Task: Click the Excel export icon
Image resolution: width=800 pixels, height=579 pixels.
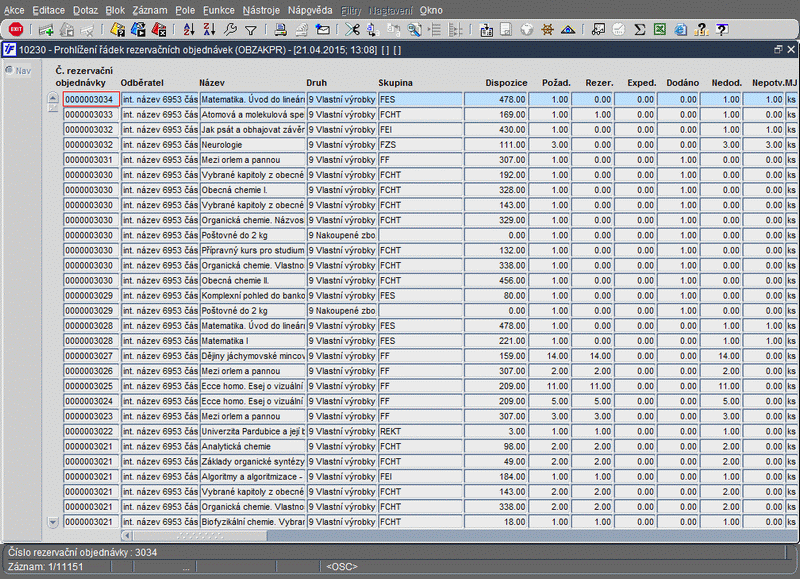Action: (661, 30)
